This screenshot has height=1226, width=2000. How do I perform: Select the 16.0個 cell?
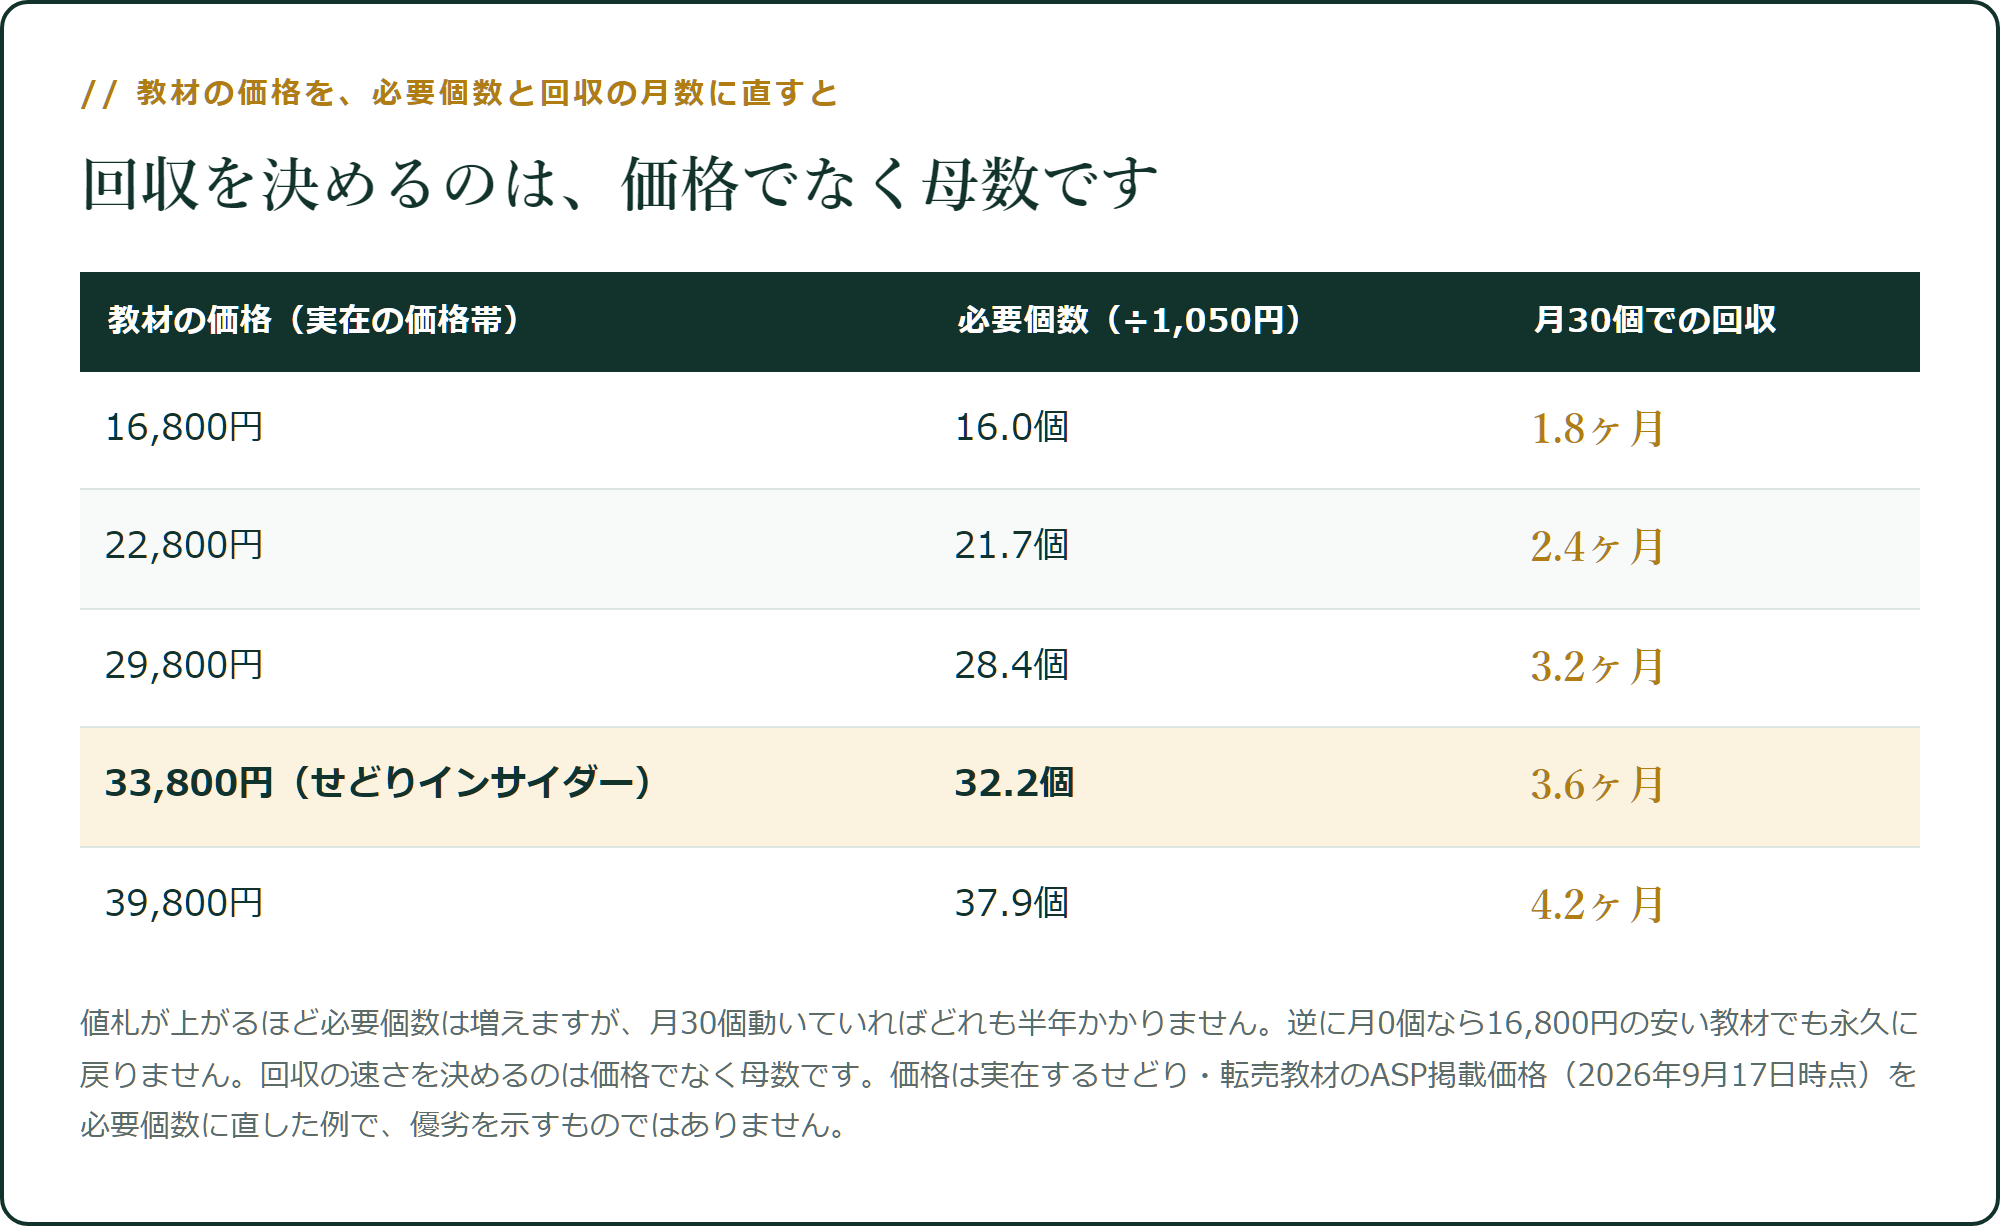click(1011, 427)
